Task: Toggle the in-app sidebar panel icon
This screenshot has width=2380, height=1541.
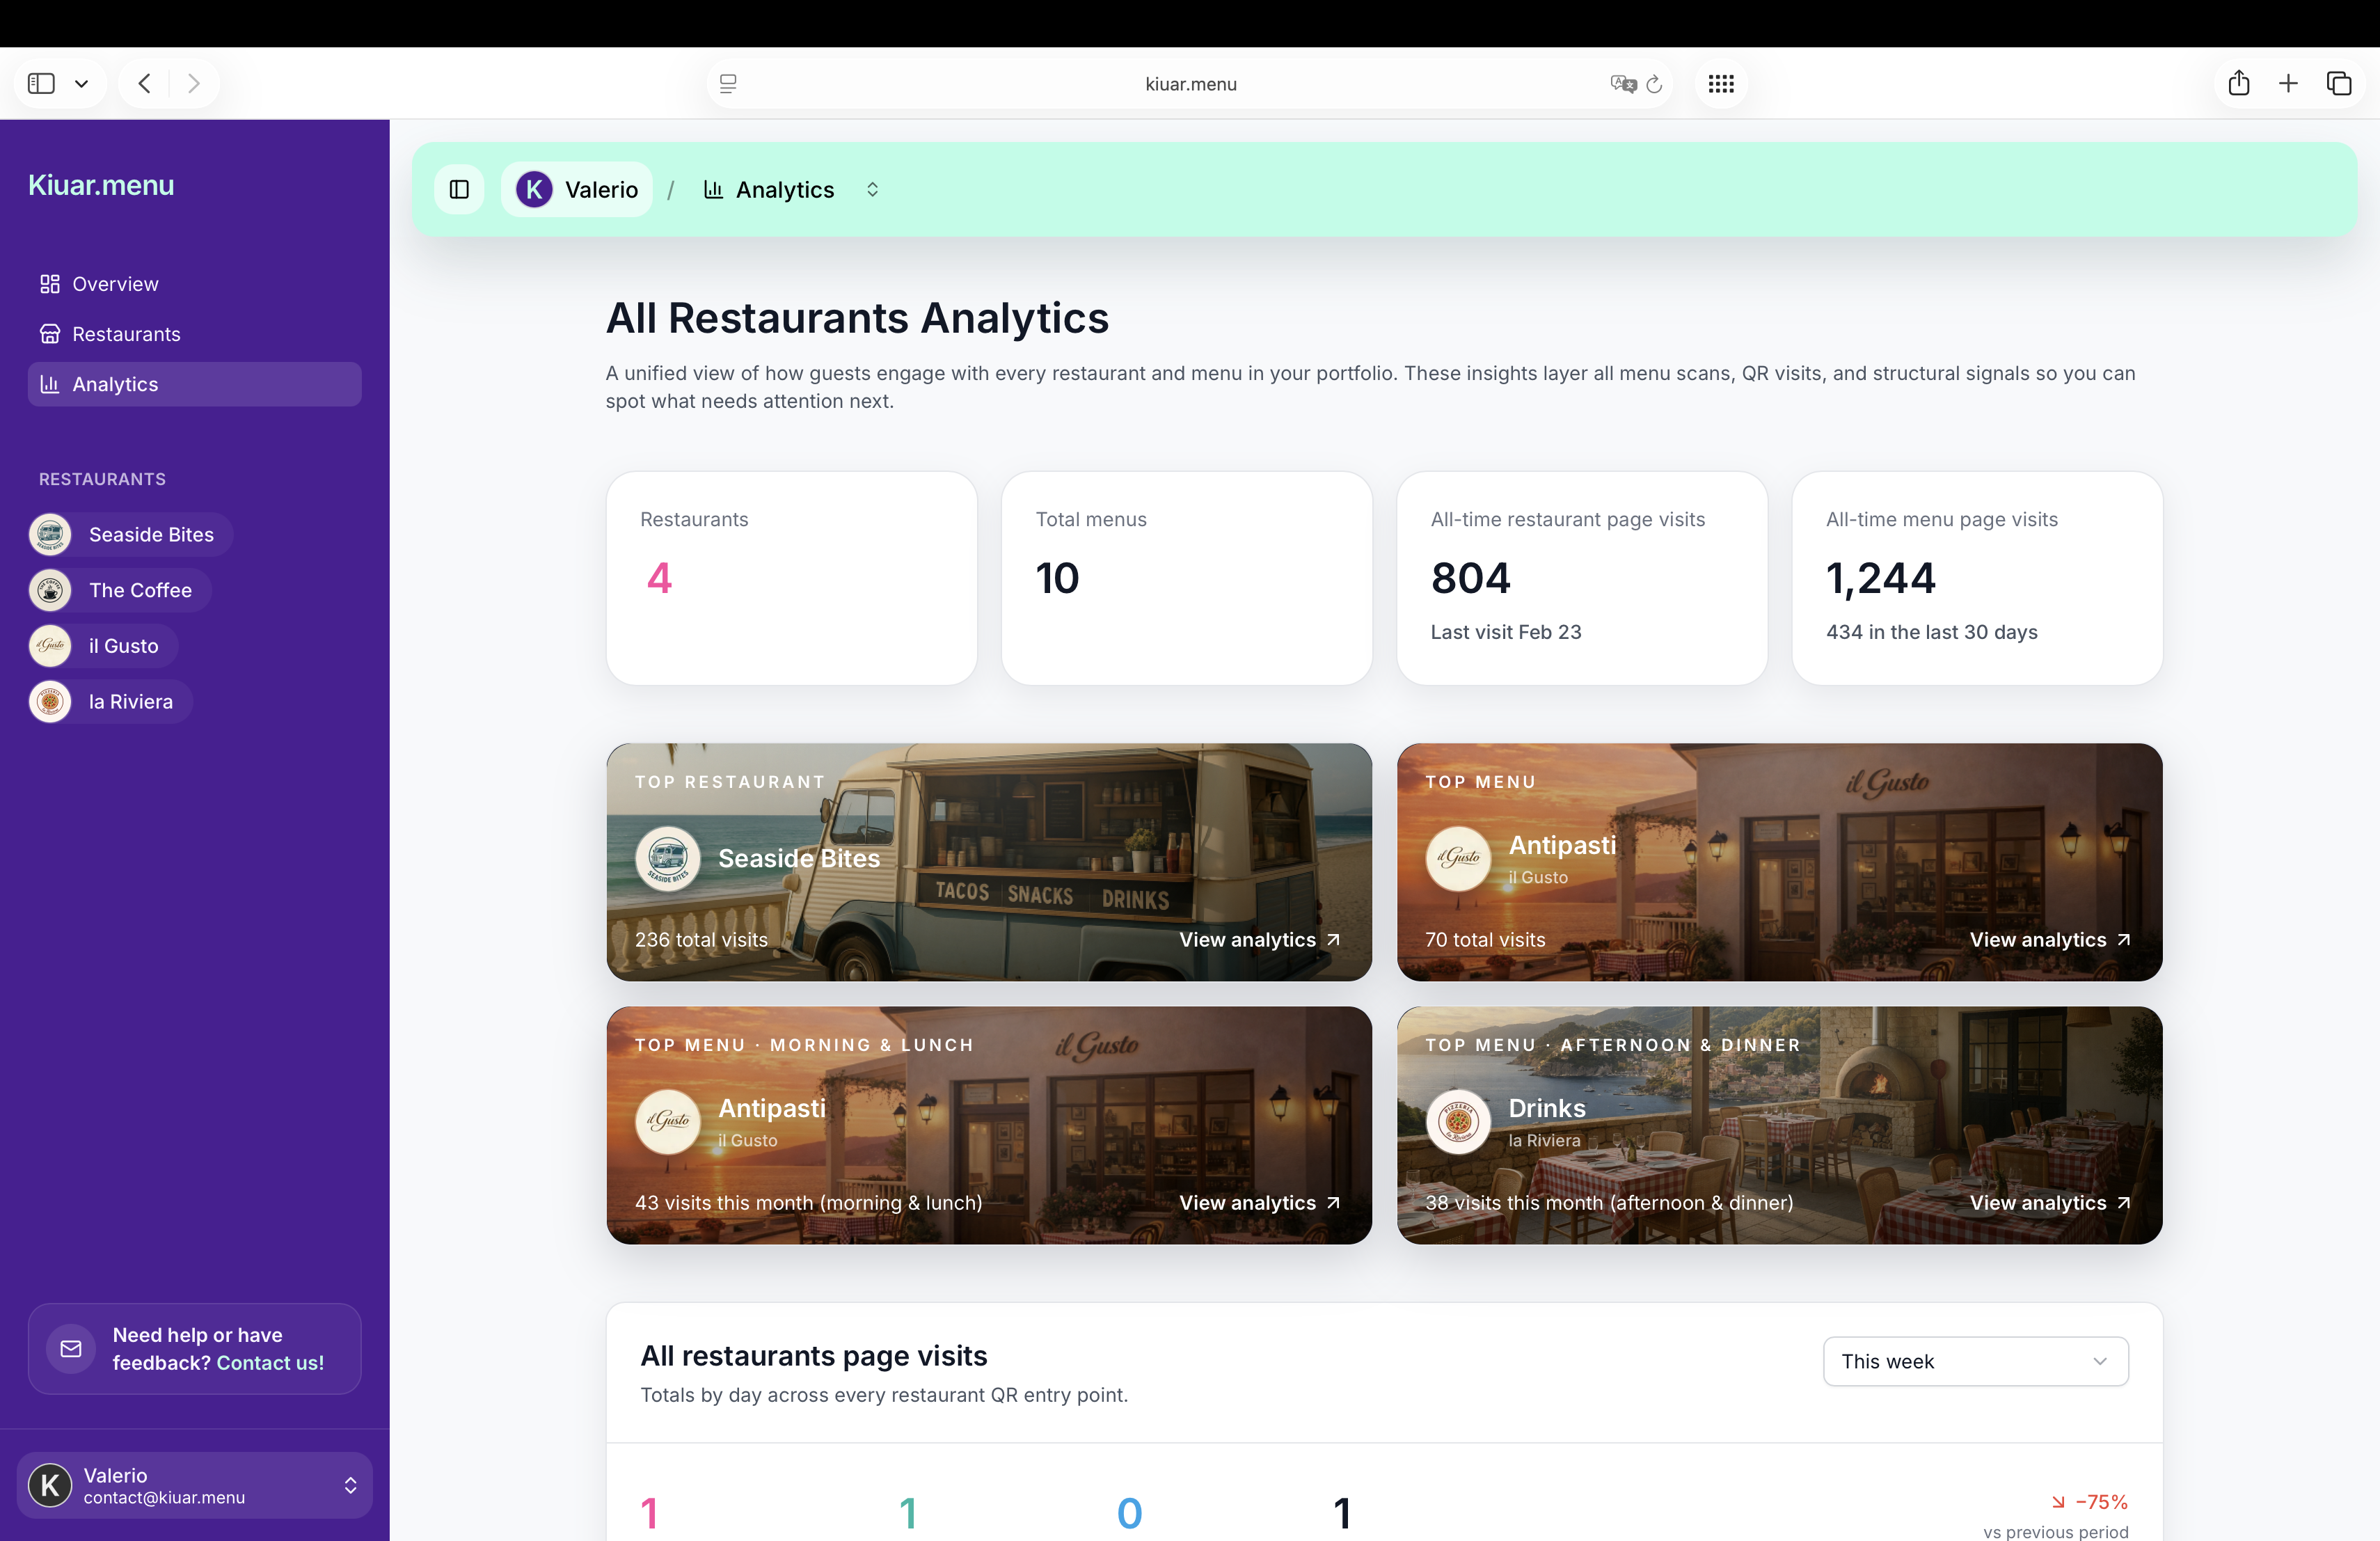Action: point(459,190)
